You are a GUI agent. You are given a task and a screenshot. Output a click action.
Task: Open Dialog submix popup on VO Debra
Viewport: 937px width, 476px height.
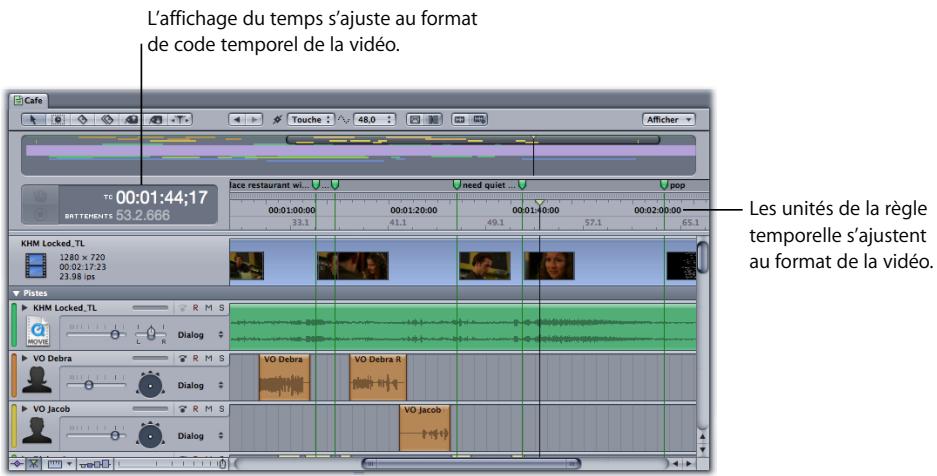pos(200,385)
